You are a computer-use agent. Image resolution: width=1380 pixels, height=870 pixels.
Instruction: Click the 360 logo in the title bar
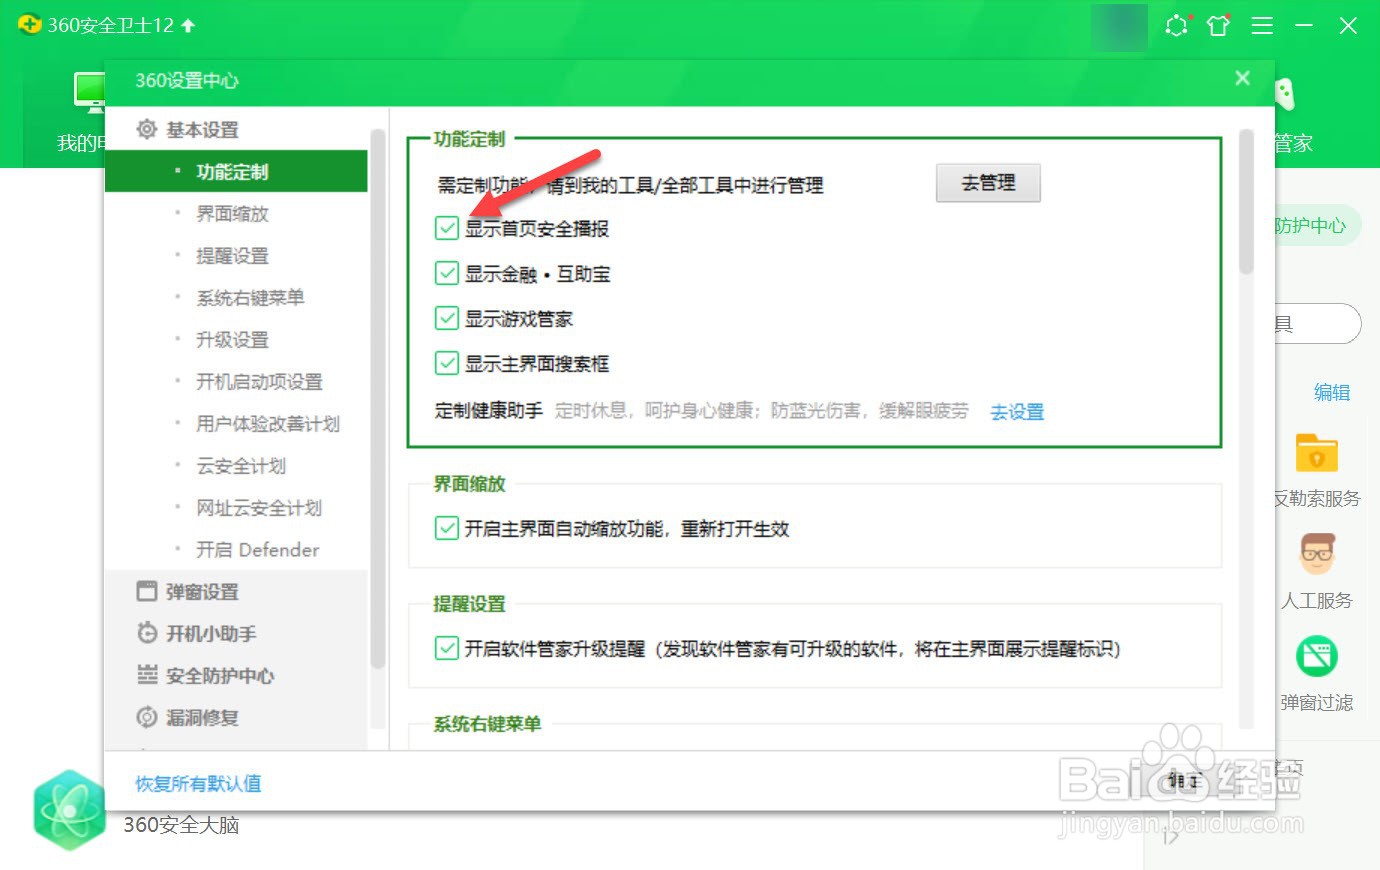(x=29, y=24)
